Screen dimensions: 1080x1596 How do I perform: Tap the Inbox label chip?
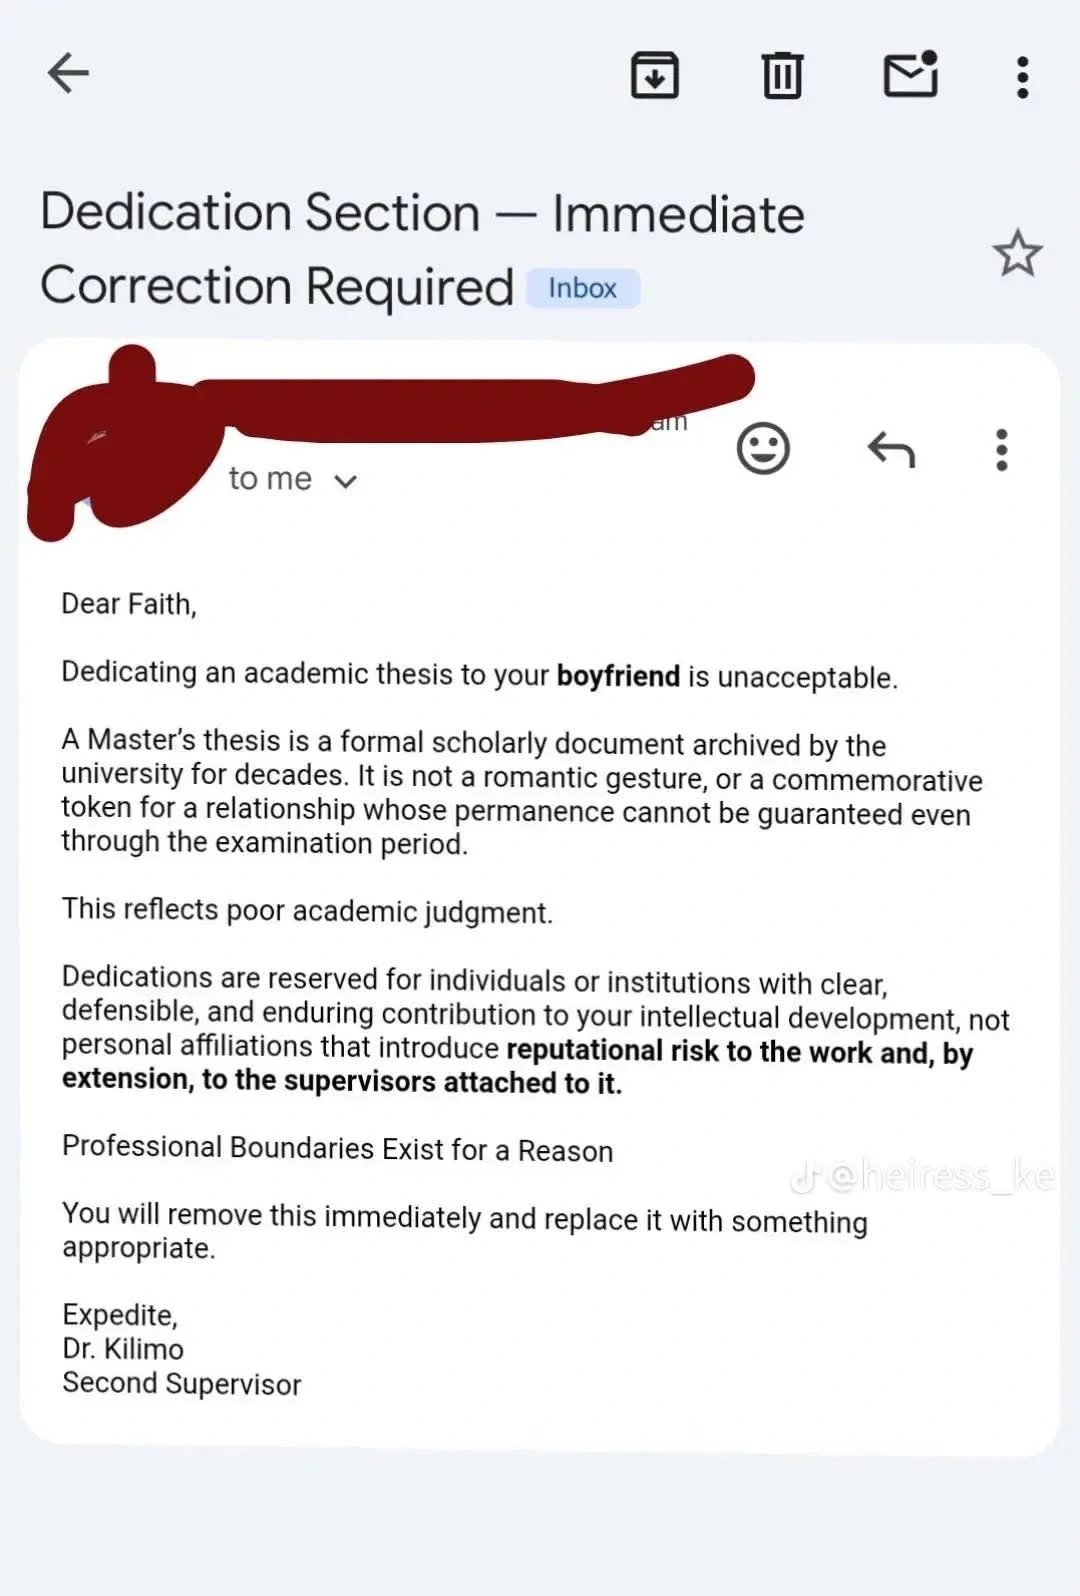pos(583,288)
